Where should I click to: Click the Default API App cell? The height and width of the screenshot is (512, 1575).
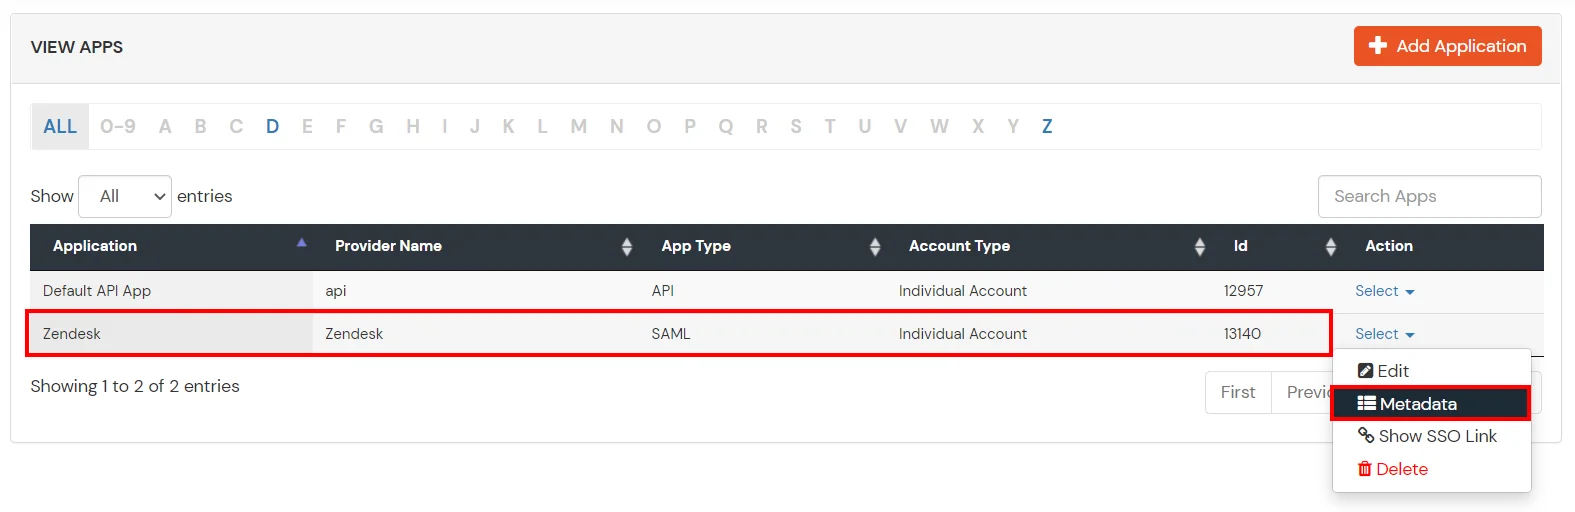[172, 291]
